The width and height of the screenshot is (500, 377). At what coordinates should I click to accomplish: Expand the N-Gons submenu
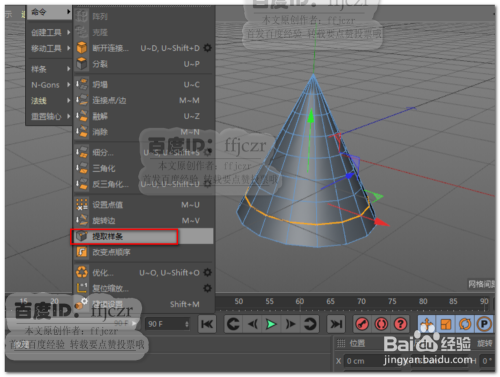point(49,85)
